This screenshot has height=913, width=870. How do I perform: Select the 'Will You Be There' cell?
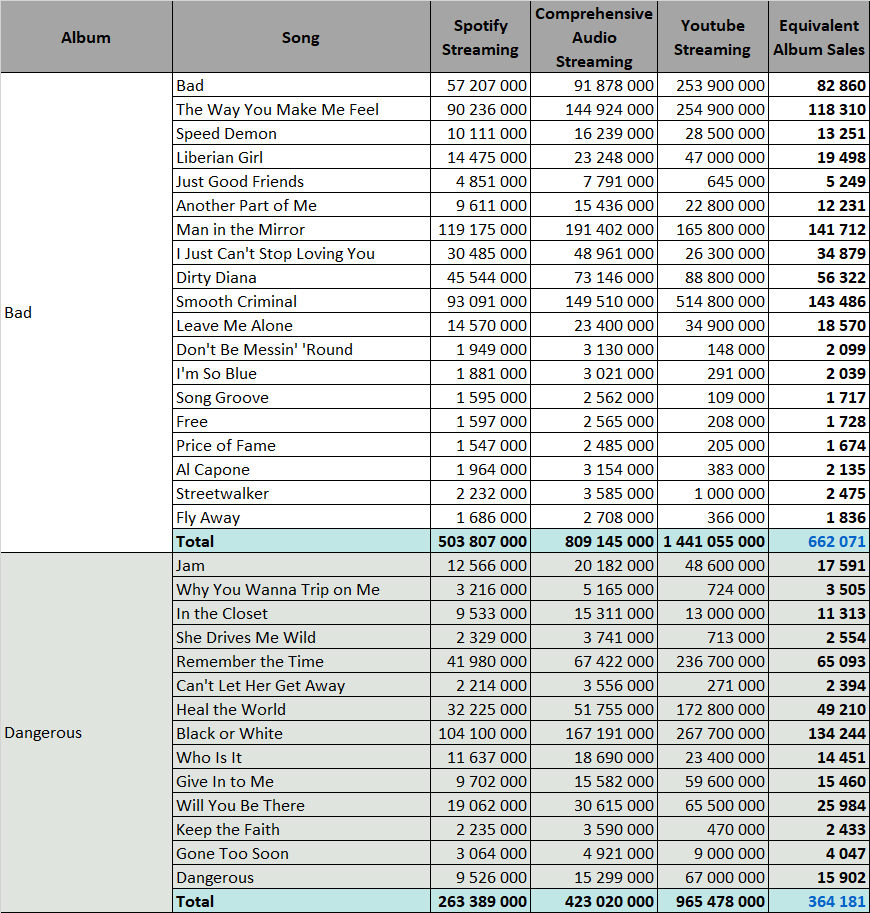tap(301, 805)
